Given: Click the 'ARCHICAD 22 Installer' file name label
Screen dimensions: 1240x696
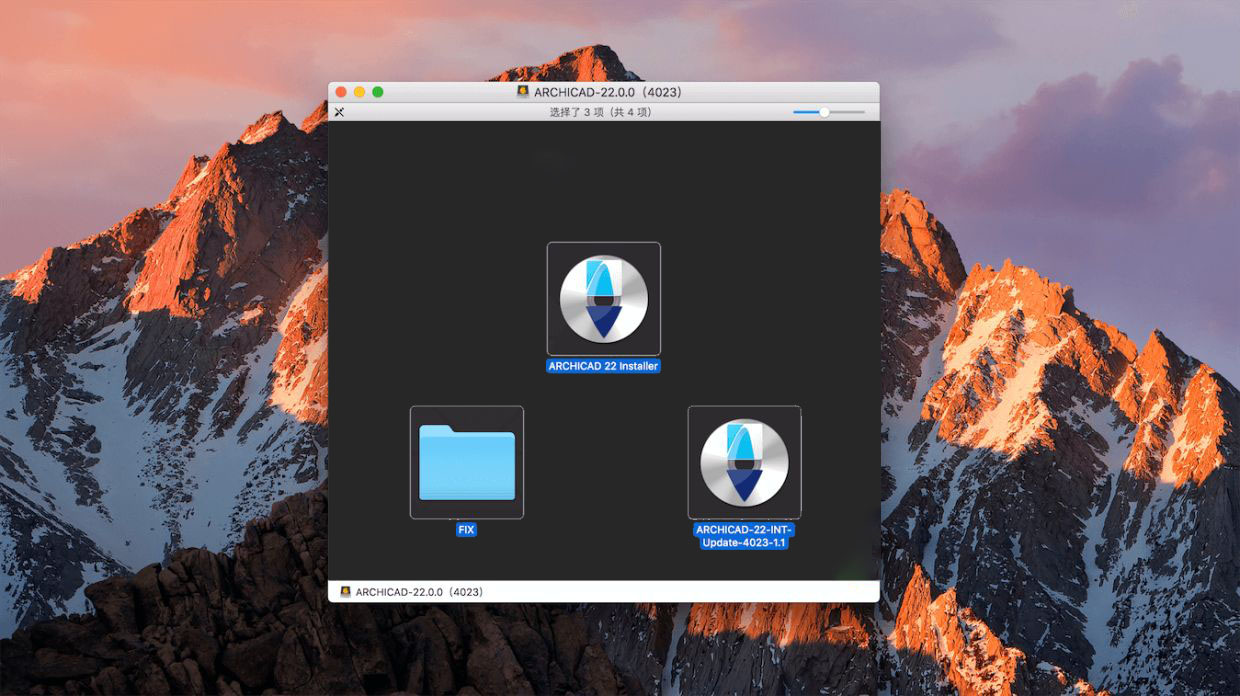Looking at the screenshot, I should 604,366.
